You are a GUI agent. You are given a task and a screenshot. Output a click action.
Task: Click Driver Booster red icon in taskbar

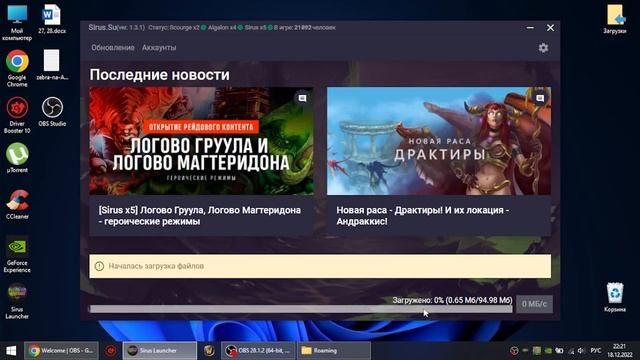point(111,351)
